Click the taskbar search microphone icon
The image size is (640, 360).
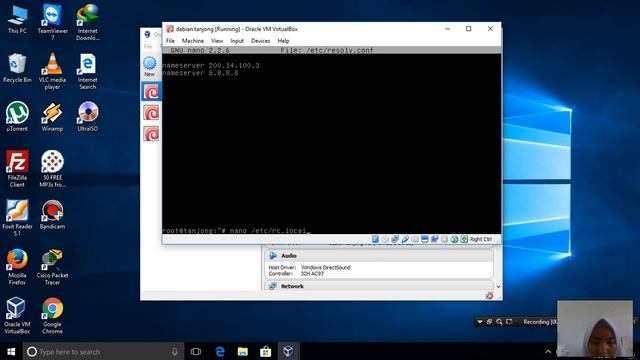(x=175, y=351)
